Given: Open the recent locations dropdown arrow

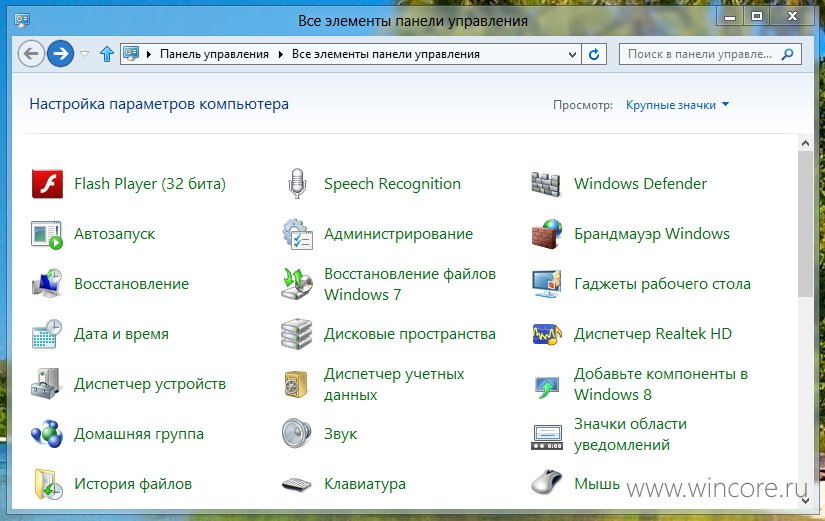Looking at the screenshot, I should tap(84, 54).
